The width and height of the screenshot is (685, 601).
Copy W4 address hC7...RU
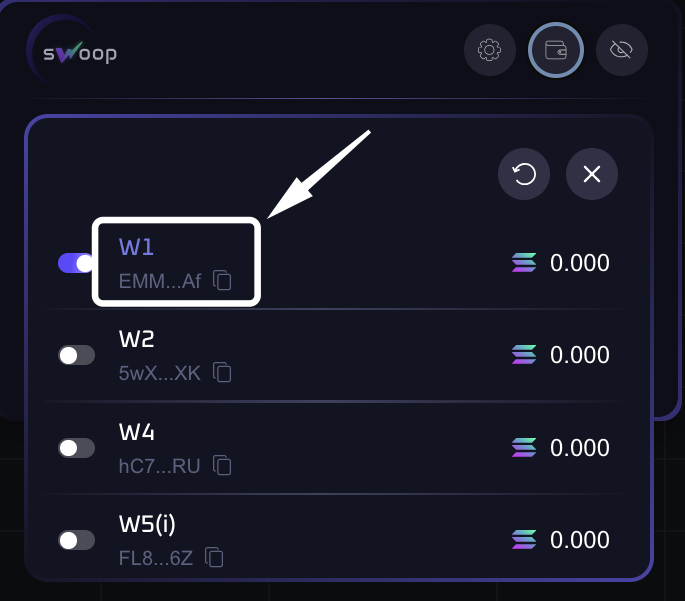[x=222, y=465]
